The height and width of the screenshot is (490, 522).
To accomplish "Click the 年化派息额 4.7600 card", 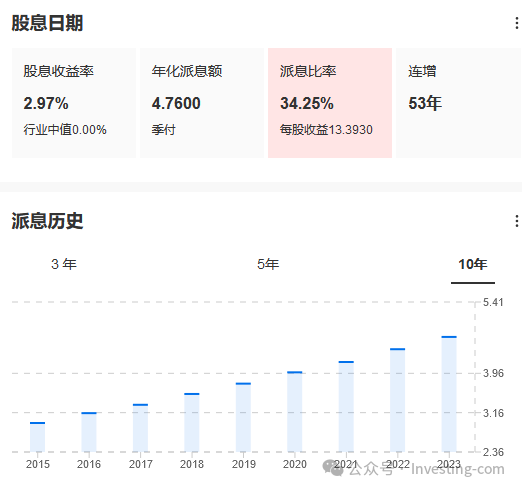I will (202, 103).
